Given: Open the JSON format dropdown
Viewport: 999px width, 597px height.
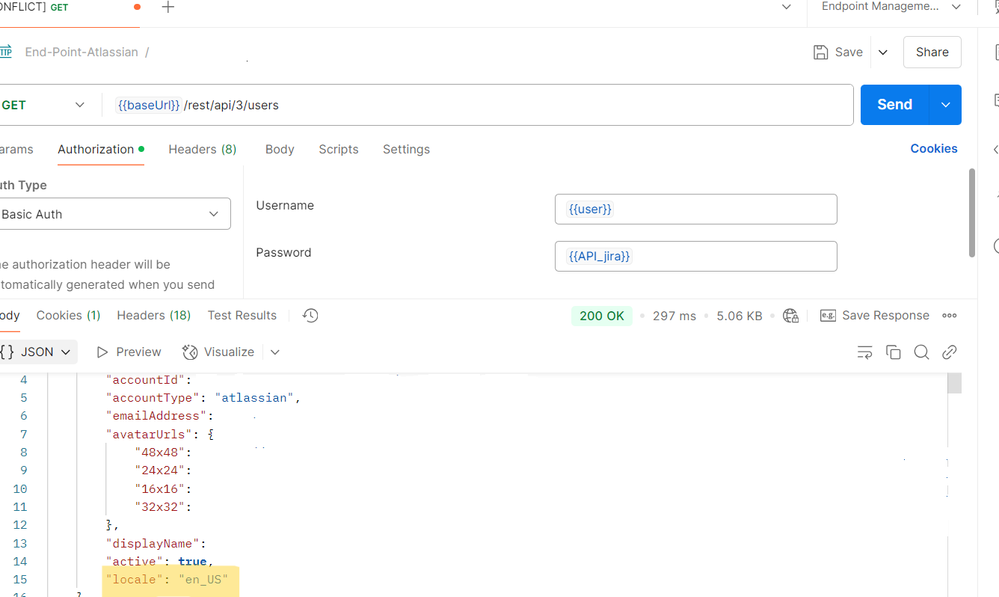Looking at the screenshot, I should click(37, 352).
